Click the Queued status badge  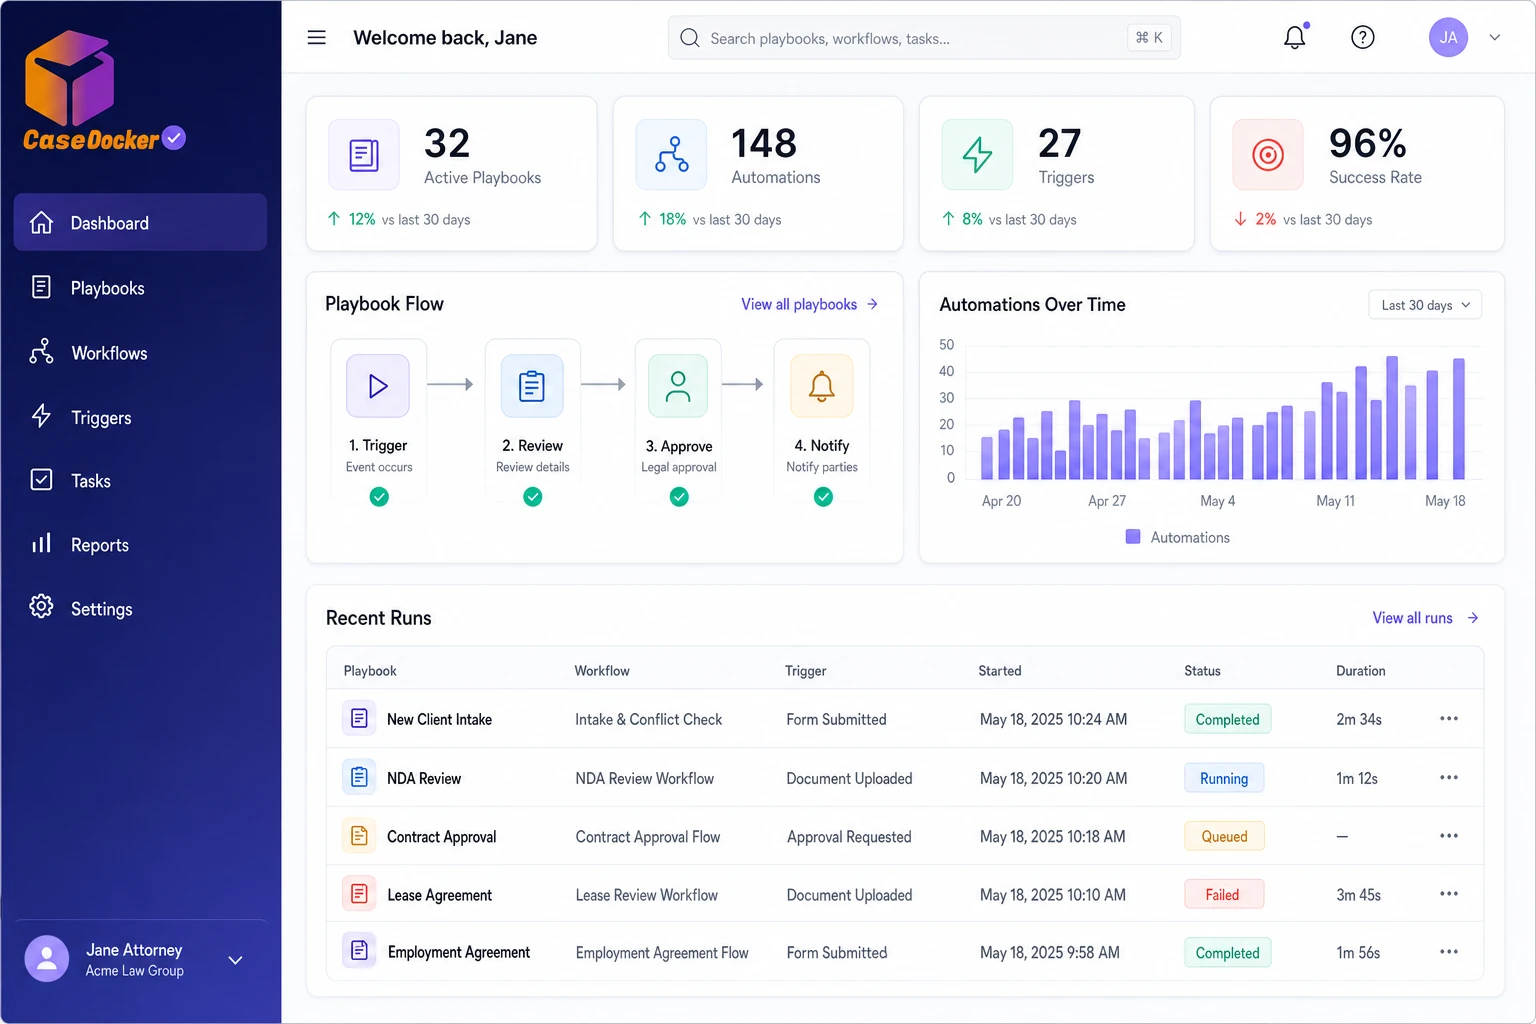(x=1224, y=836)
